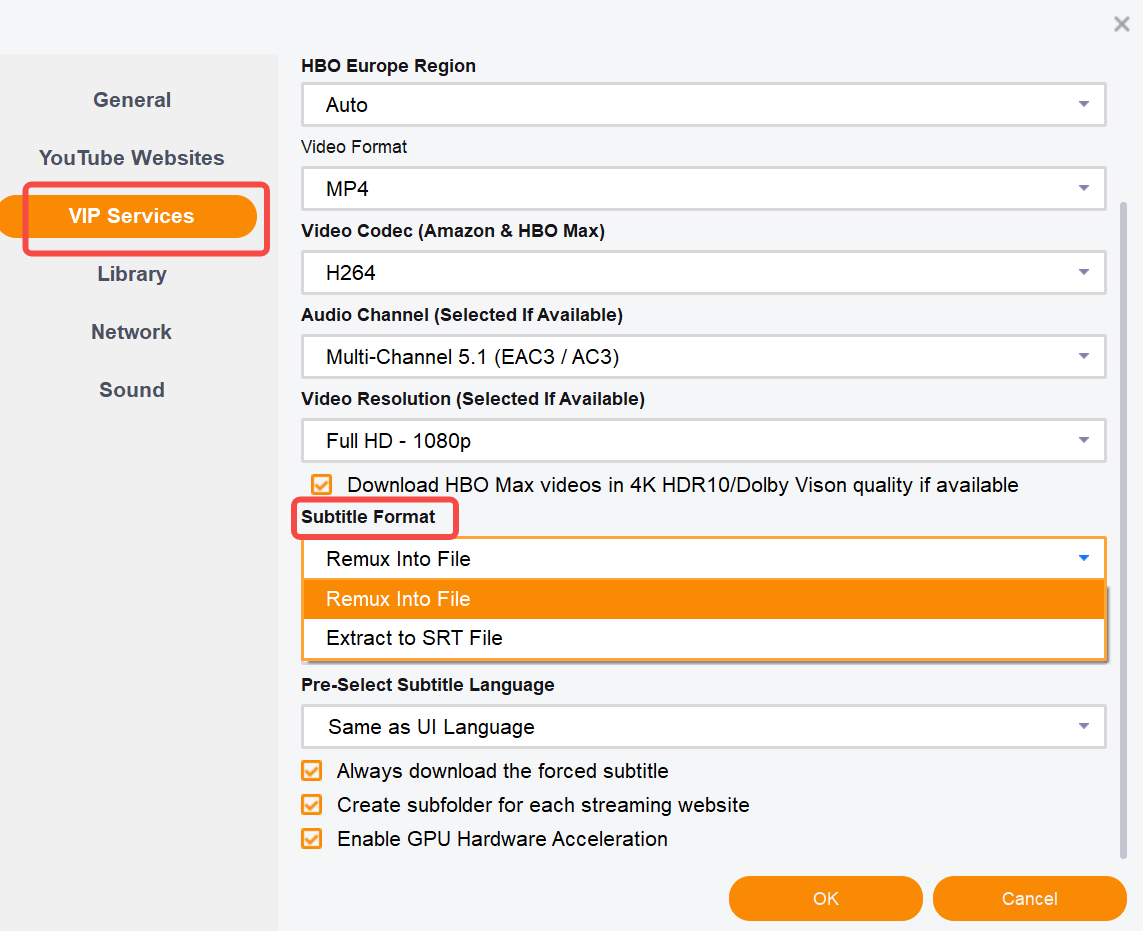Viewport: 1143px width, 931px height.
Task: Switch to YouTube Websites tab
Action: tap(132, 158)
